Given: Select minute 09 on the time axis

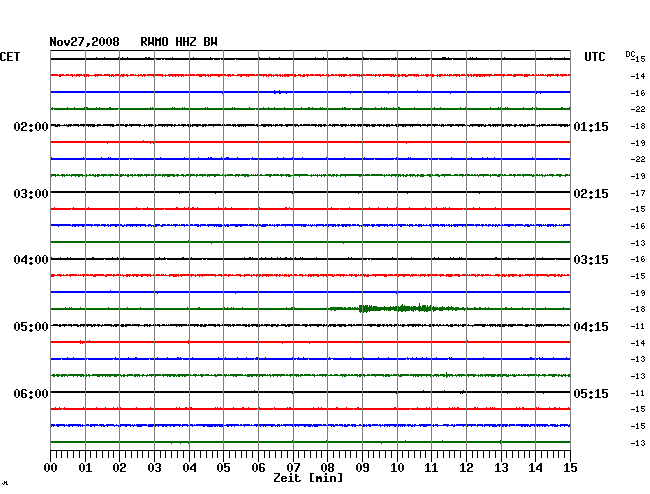Looking at the screenshot, I should [x=362, y=467].
